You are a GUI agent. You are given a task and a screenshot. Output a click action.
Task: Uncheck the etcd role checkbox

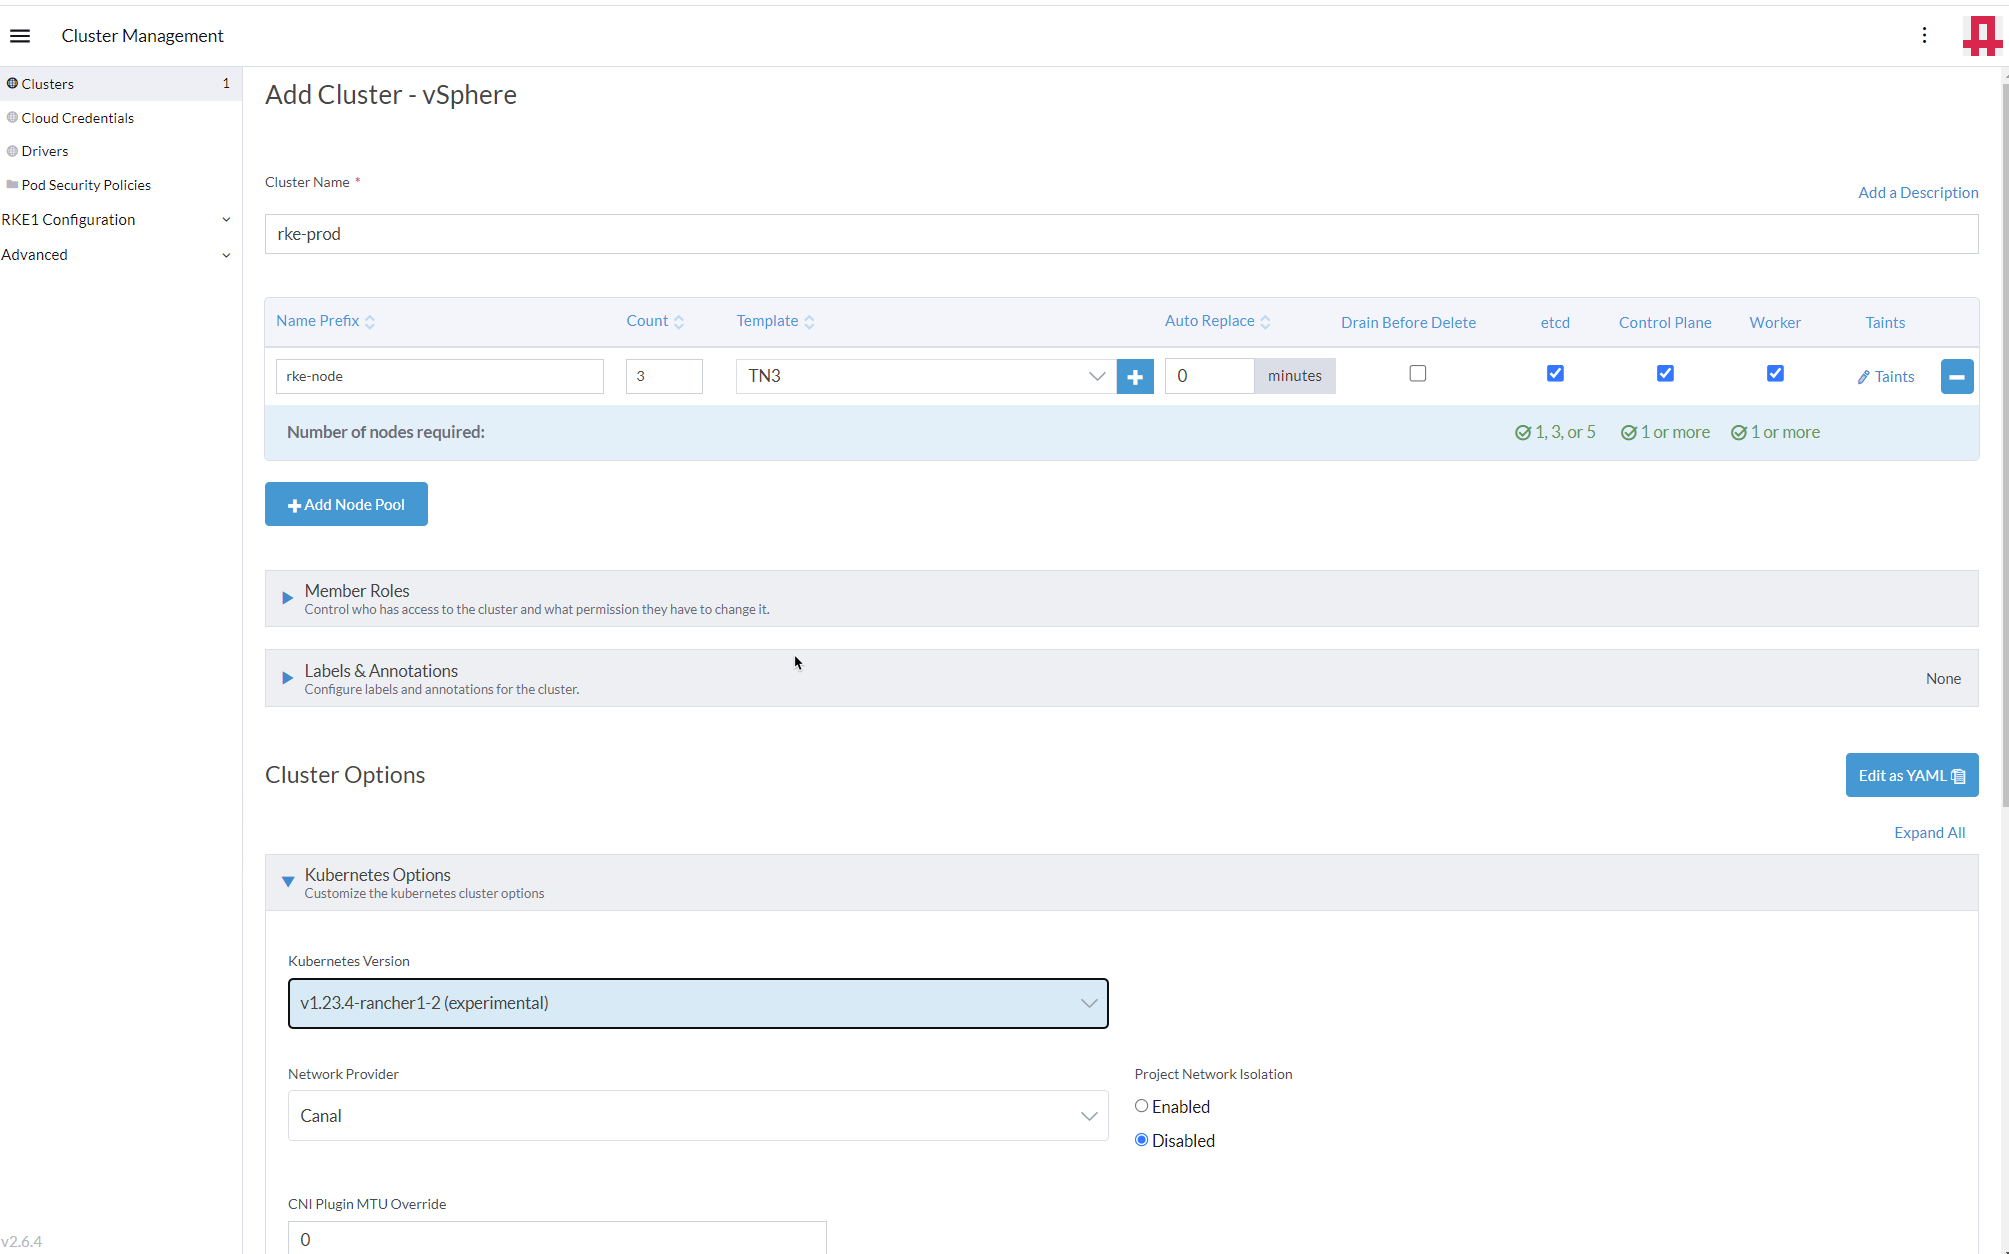tap(1555, 374)
